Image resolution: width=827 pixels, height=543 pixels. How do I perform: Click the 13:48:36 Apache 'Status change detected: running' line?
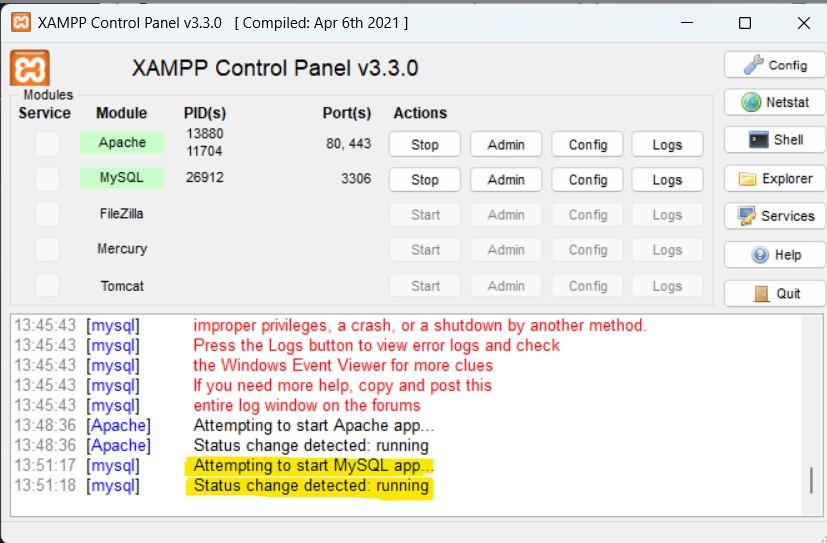tap(311, 445)
